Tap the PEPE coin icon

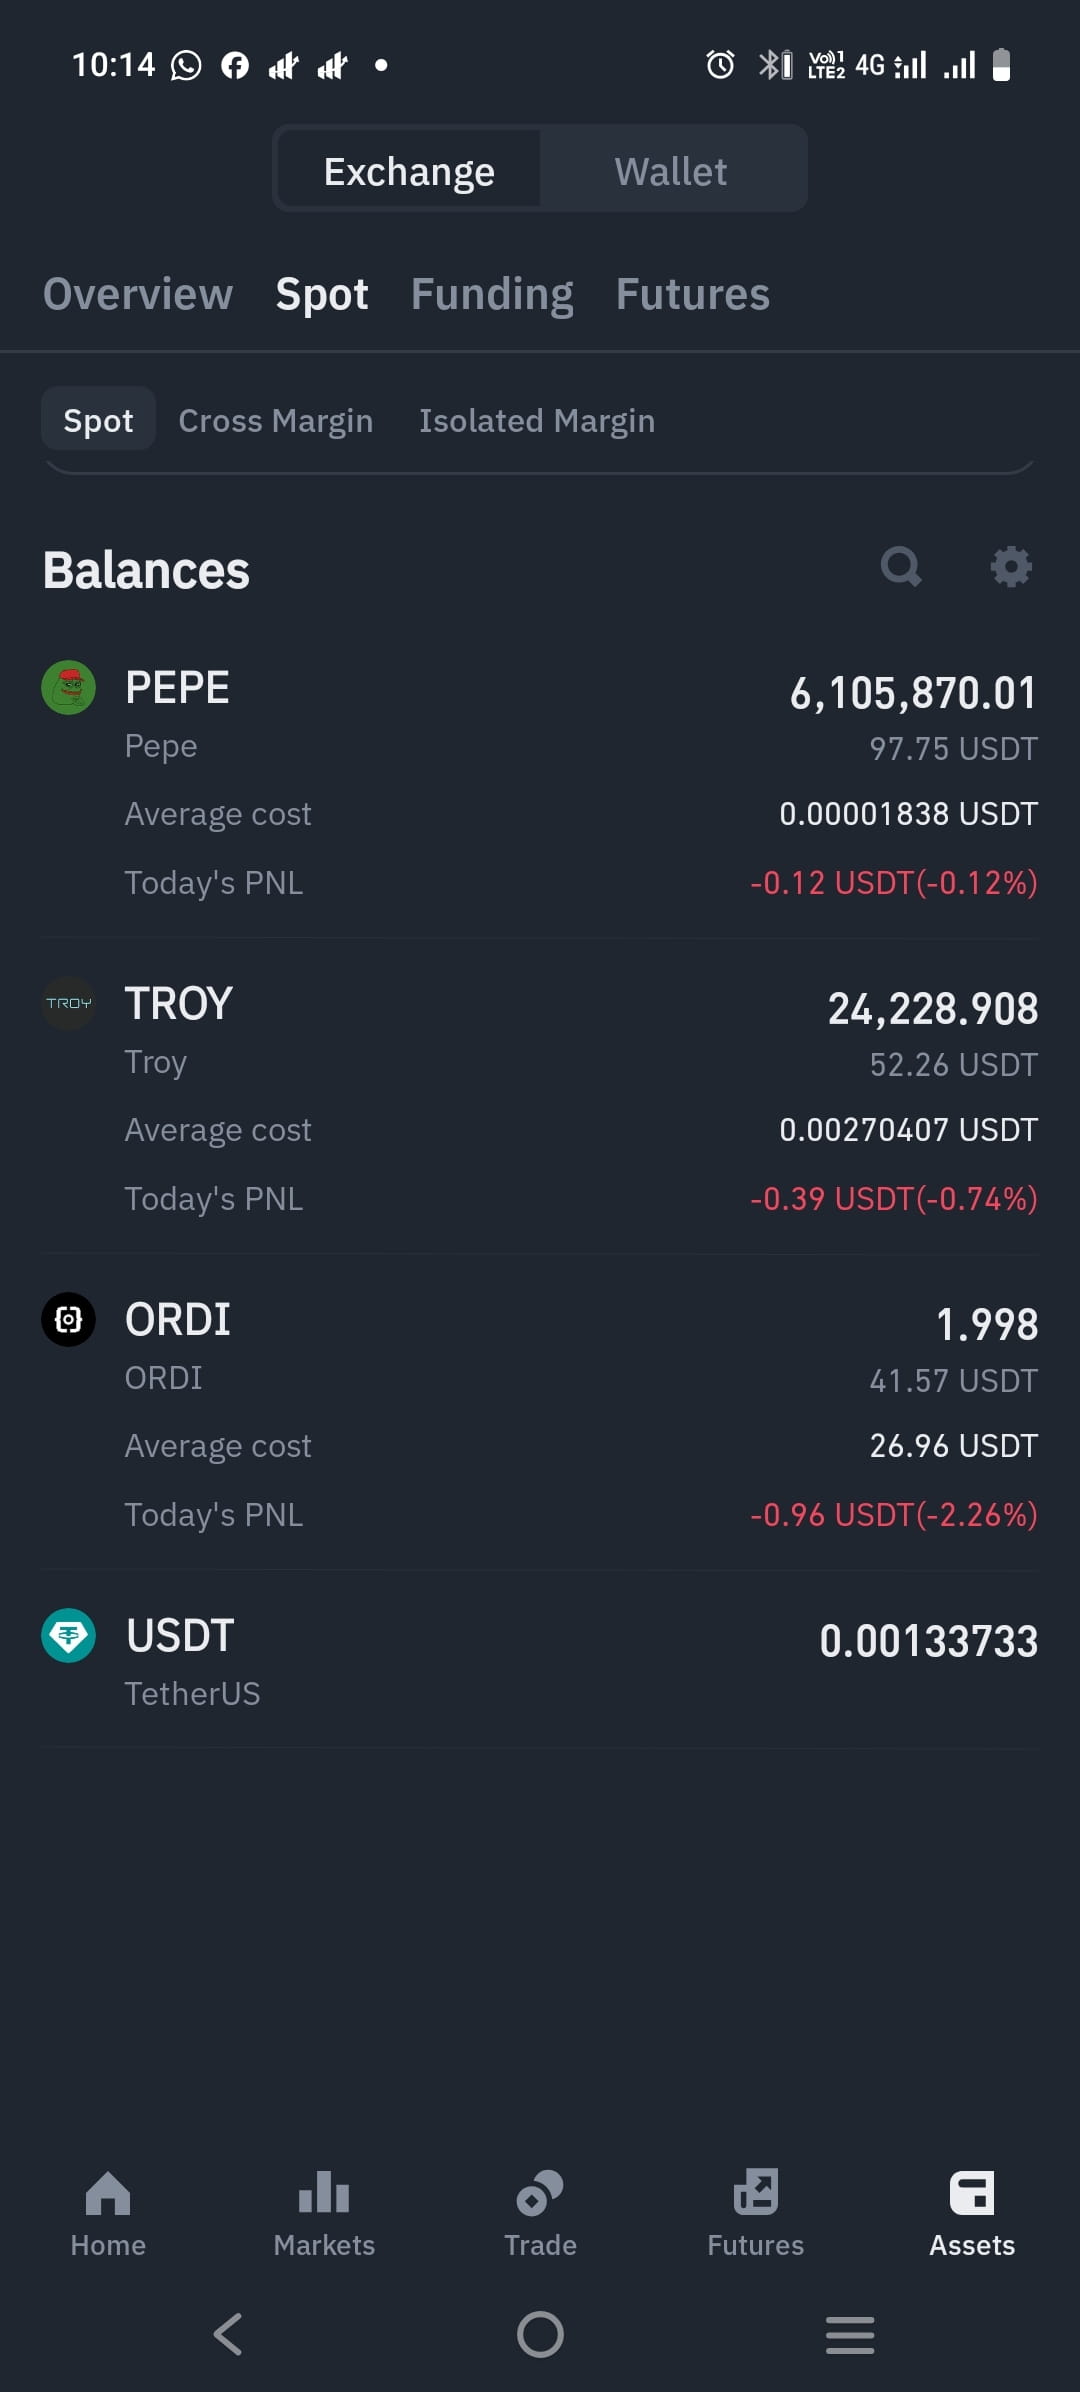pos(68,687)
